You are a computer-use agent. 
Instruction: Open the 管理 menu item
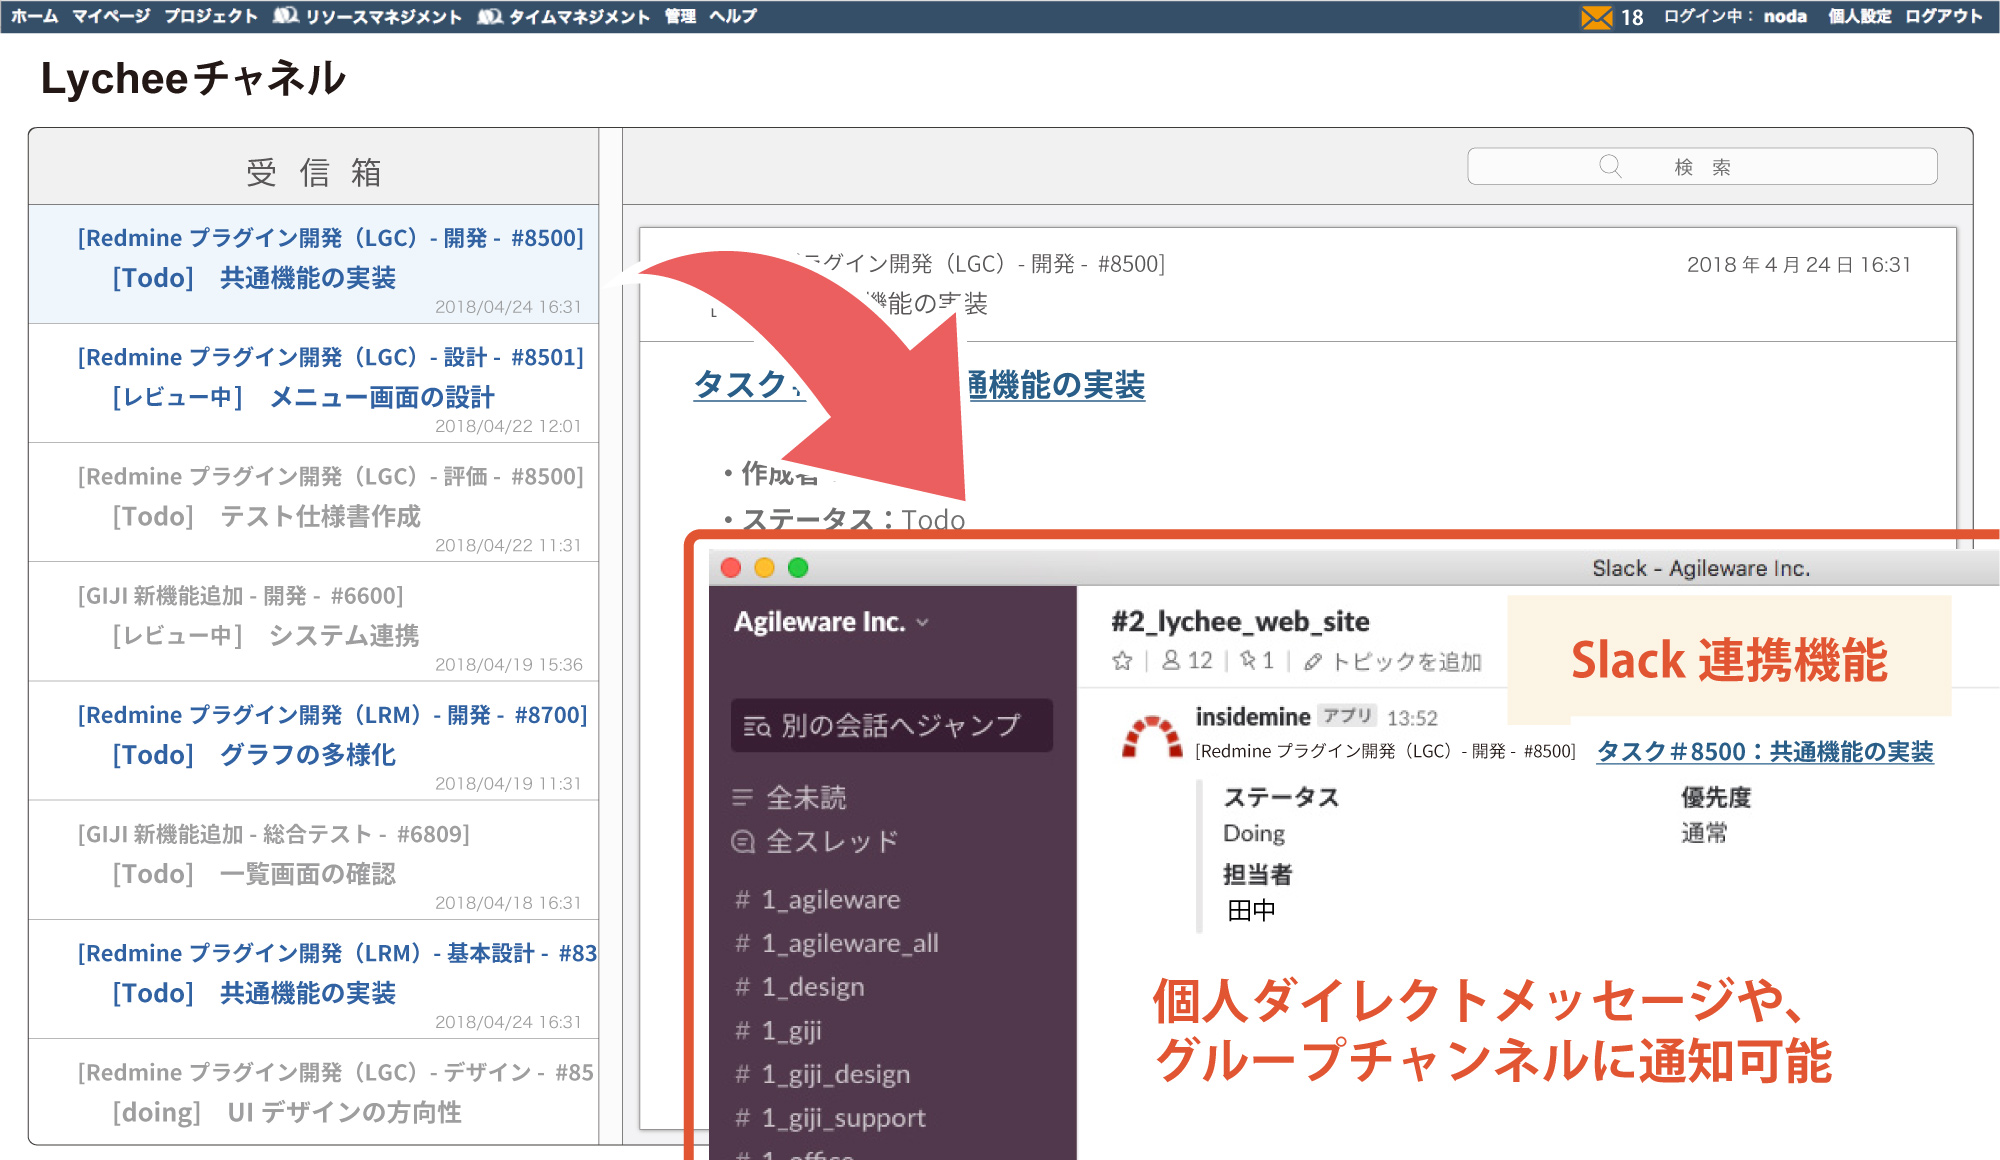(680, 16)
